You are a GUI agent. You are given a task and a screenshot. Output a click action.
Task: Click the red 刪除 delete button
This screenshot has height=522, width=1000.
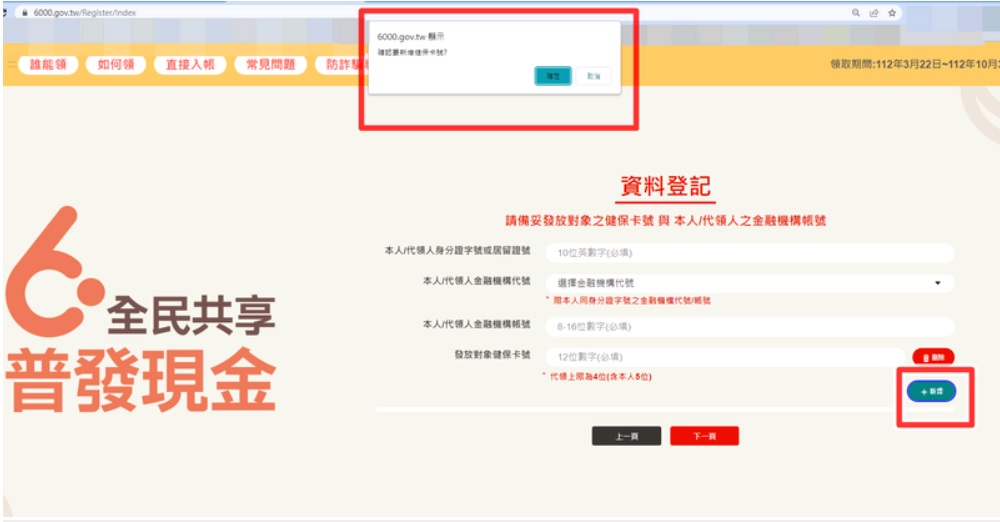pos(933,357)
